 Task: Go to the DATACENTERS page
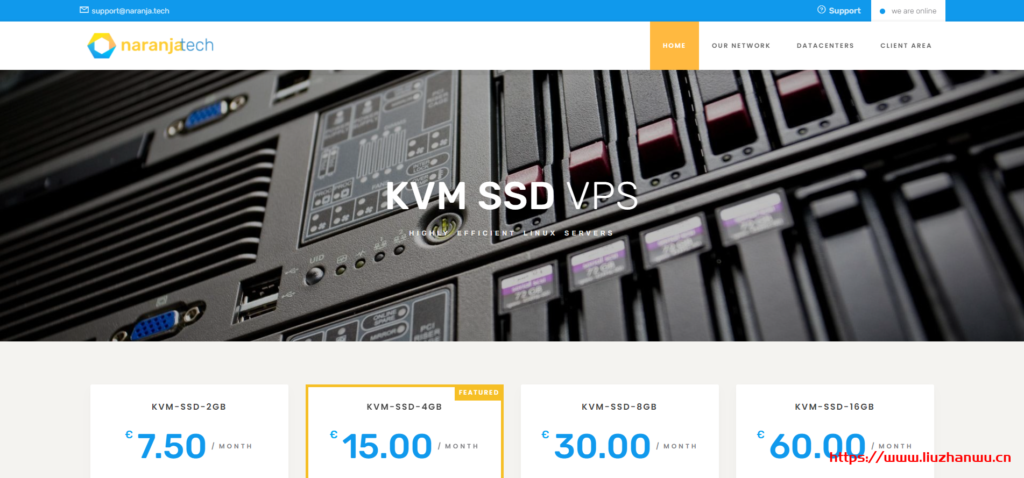point(825,46)
